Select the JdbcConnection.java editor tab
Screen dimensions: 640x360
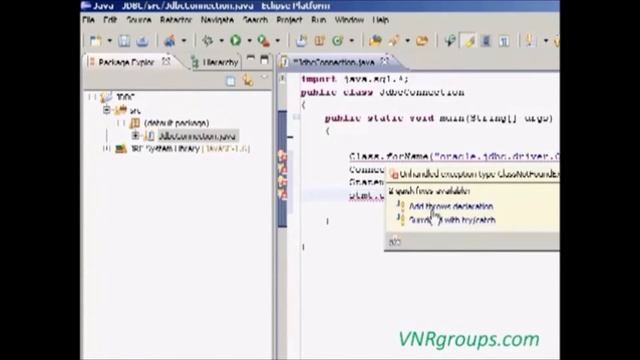coord(333,62)
